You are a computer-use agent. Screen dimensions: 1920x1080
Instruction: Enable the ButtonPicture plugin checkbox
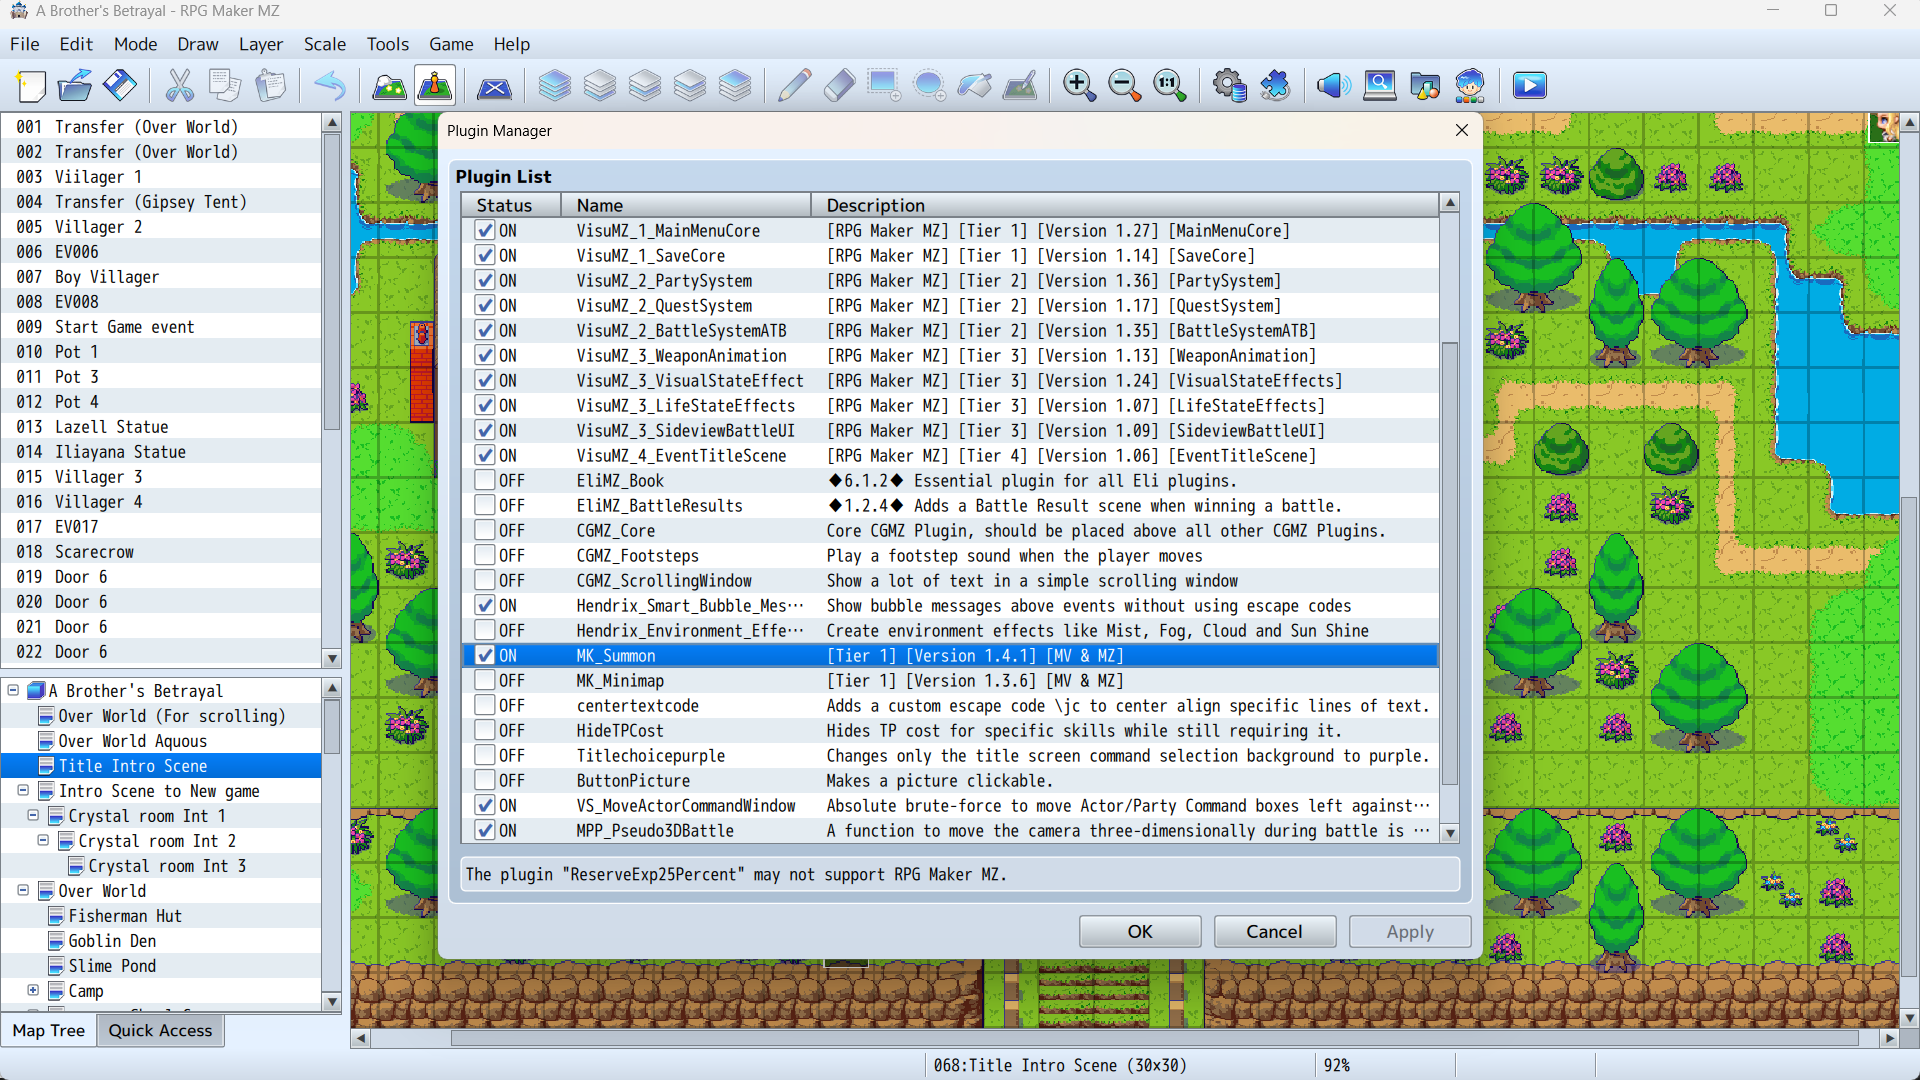(485, 780)
